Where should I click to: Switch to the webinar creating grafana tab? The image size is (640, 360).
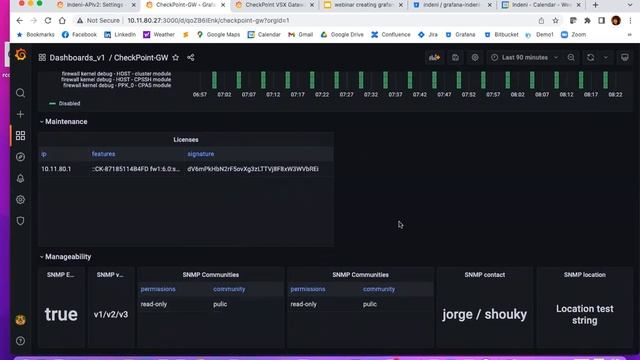pyautogui.click(x=363, y=5)
